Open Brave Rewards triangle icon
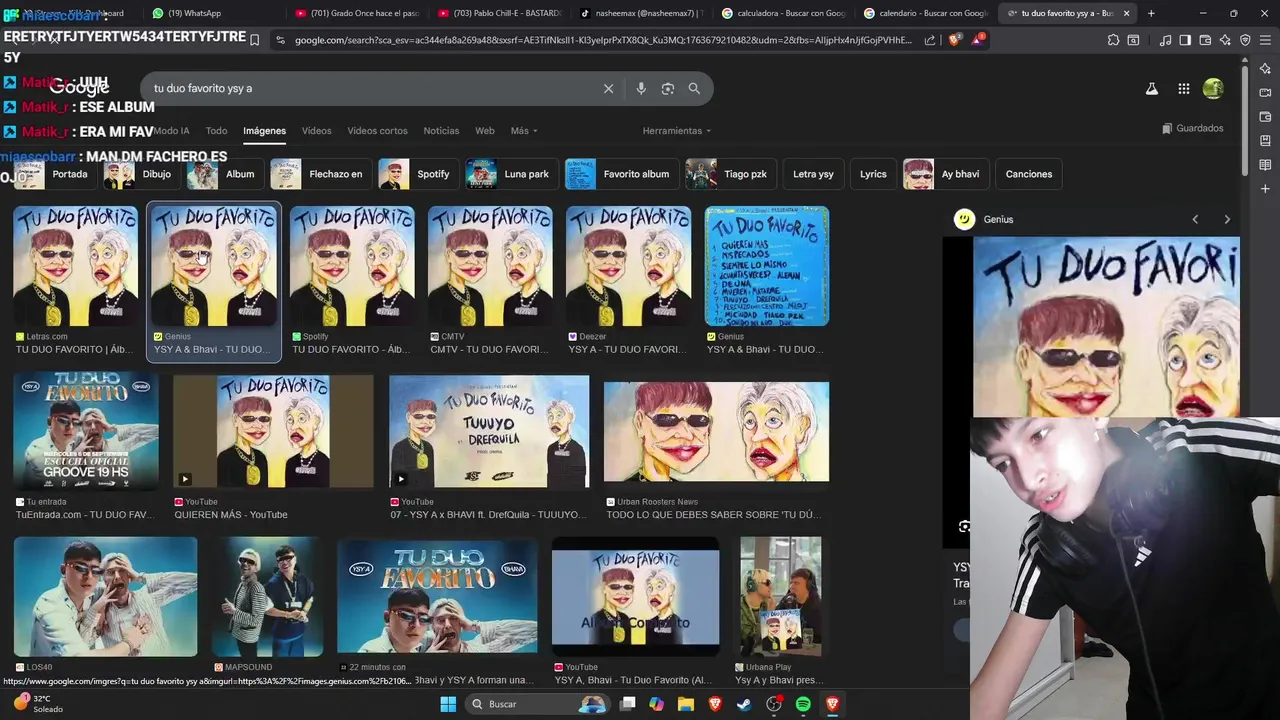 [x=977, y=40]
